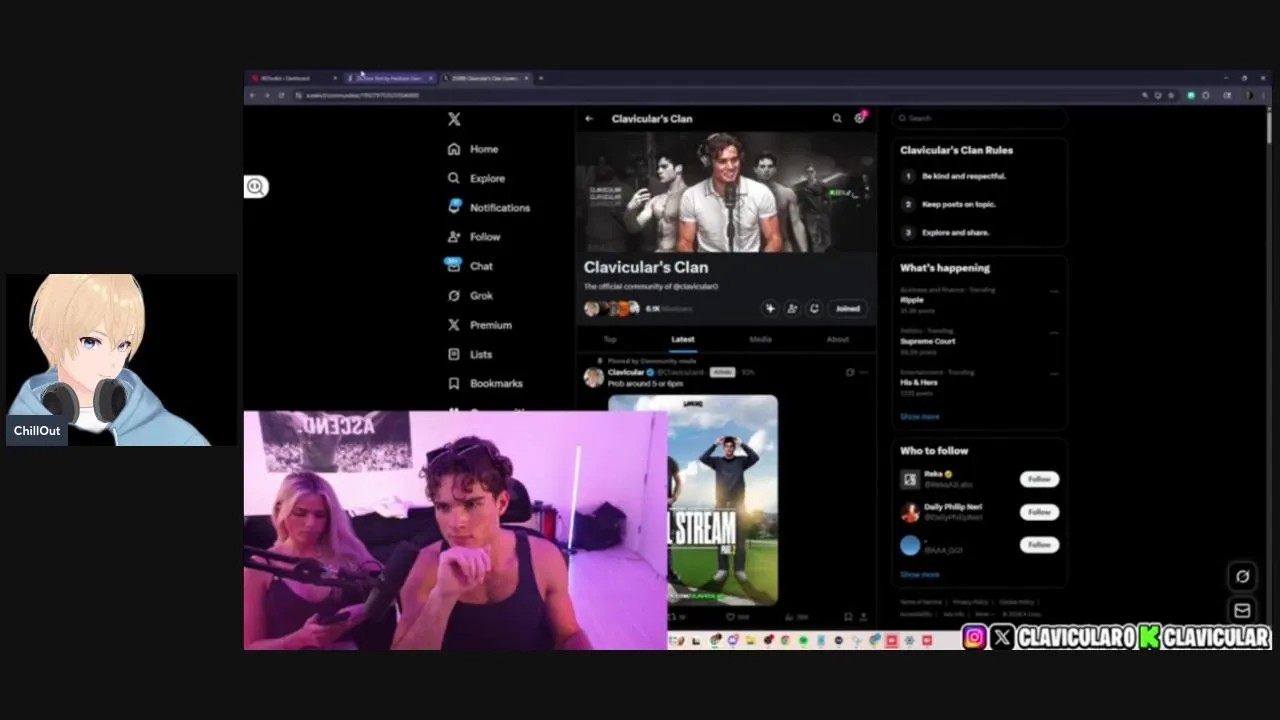Open the Ripple trending topic
Image resolution: width=1280 pixels, height=720 pixels.
coord(912,300)
